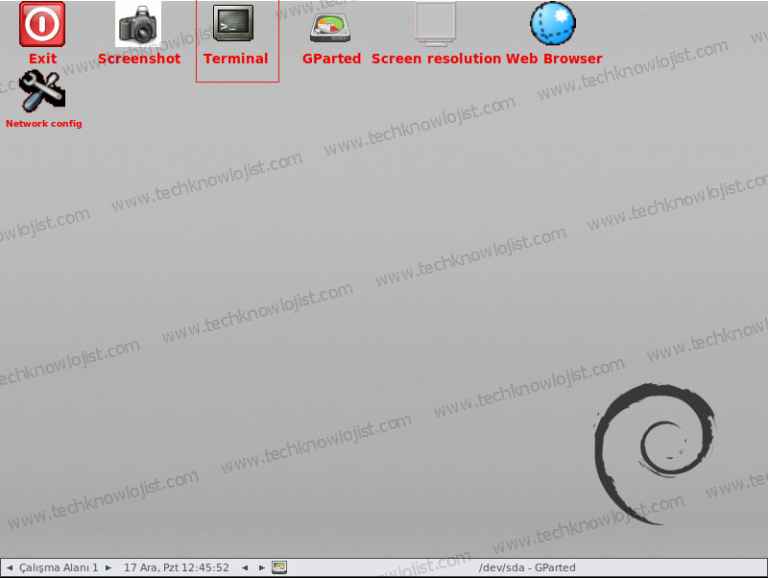Open the Network config tools icon
The width and height of the screenshot is (768, 578).
(42, 92)
